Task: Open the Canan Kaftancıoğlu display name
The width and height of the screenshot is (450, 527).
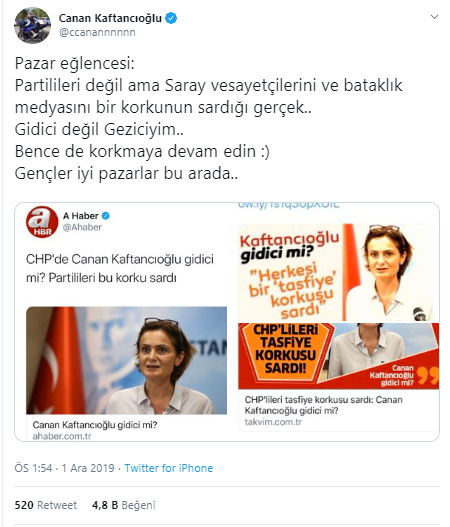Action: [110, 18]
